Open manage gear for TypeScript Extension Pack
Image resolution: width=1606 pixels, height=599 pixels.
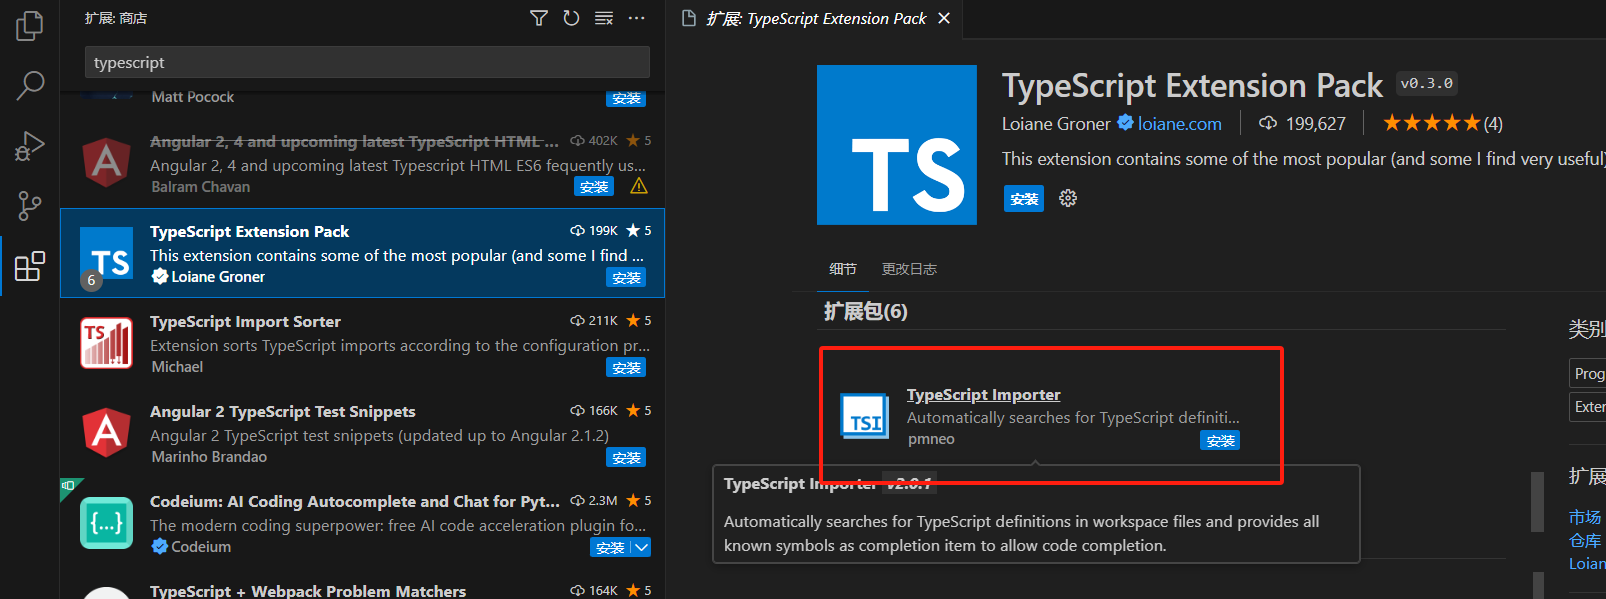pos(1068,198)
